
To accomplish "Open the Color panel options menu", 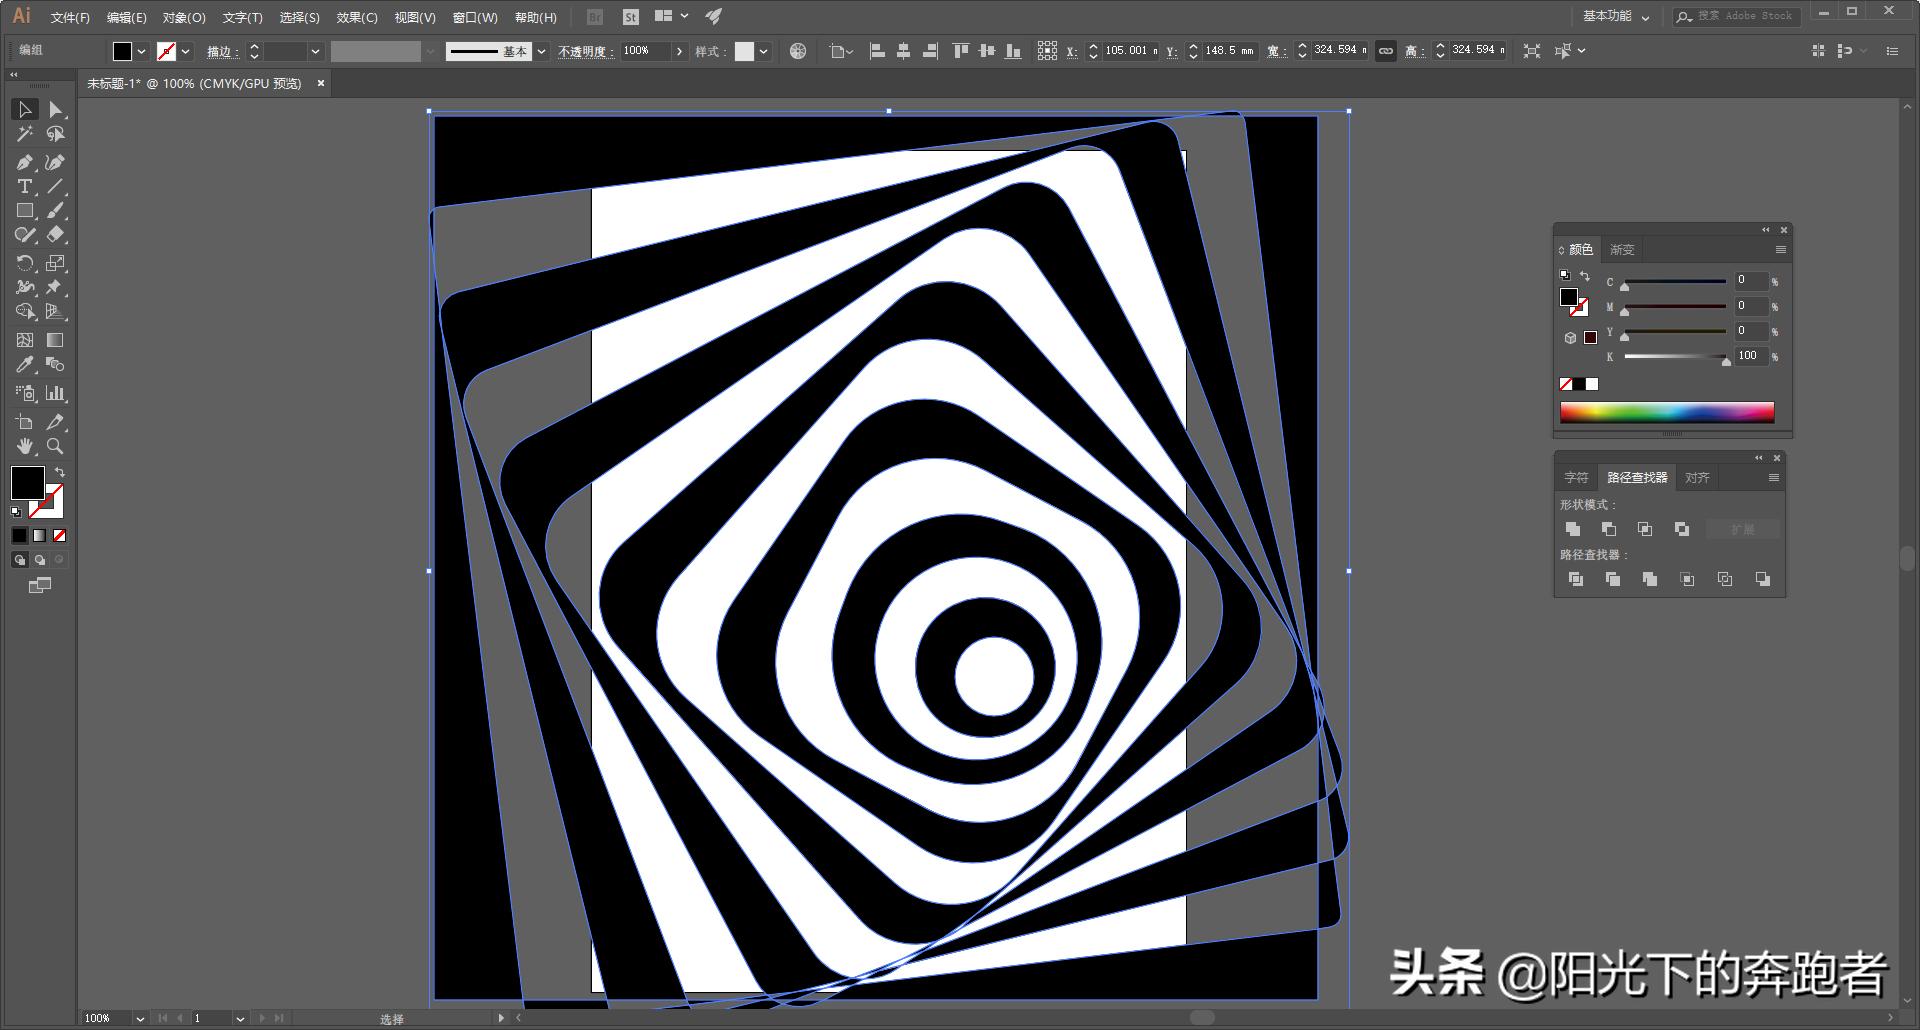I will pyautogui.click(x=1780, y=250).
